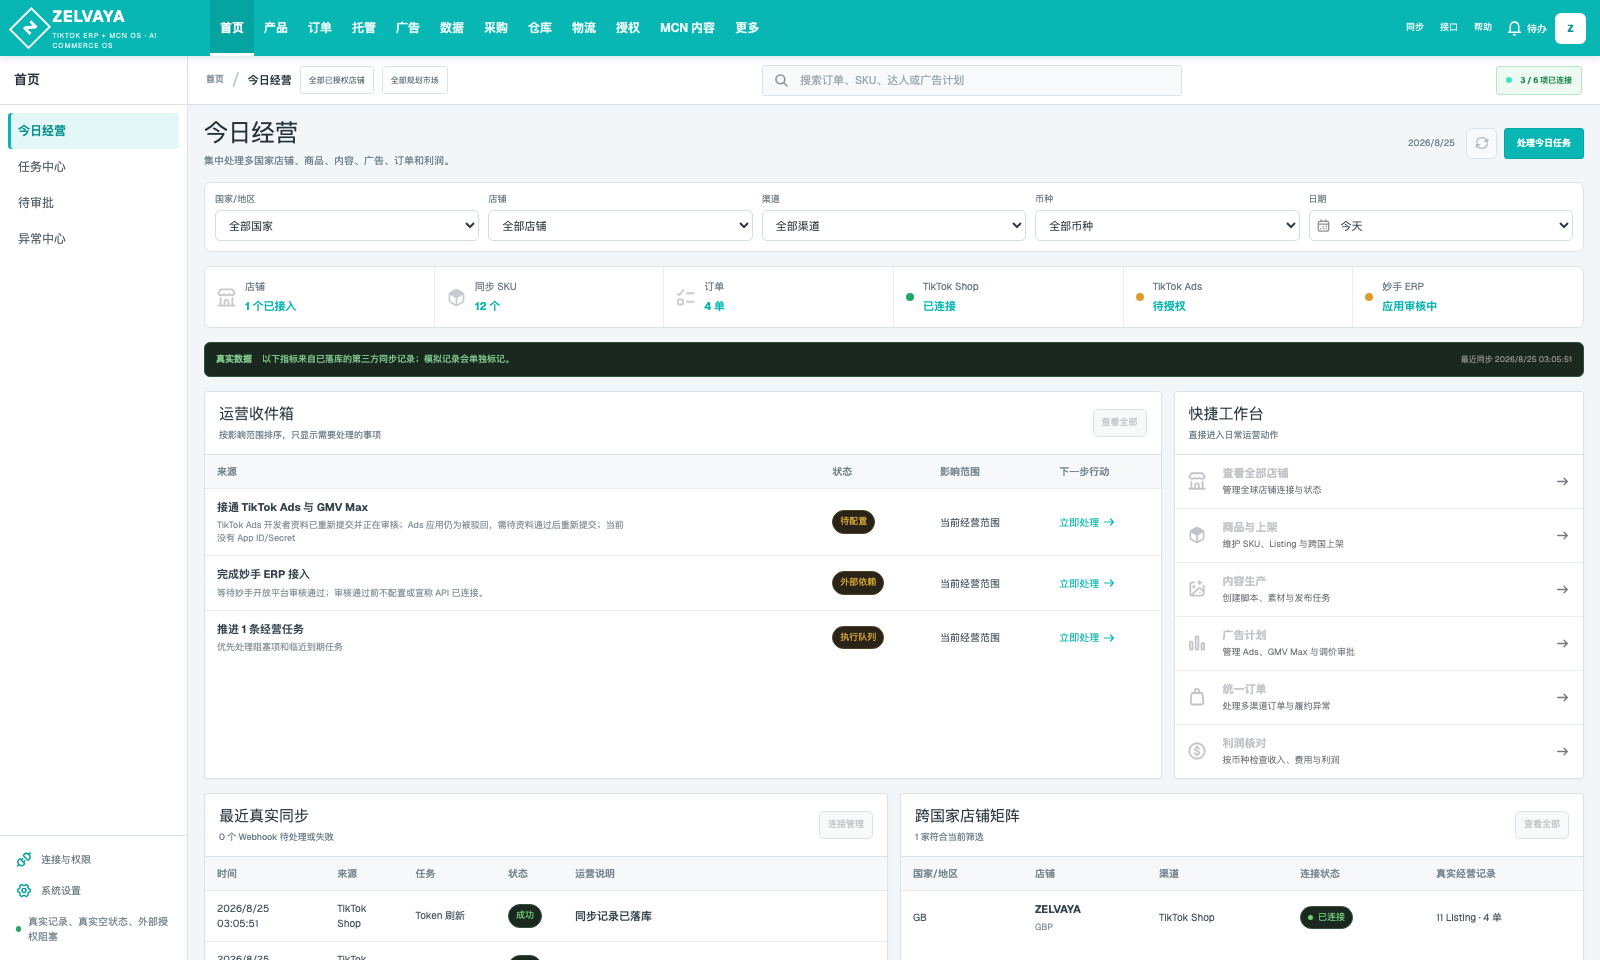Screen dimensions: 1600x960
Task: Click the search magnifier icon
Action: pos(781,80)
